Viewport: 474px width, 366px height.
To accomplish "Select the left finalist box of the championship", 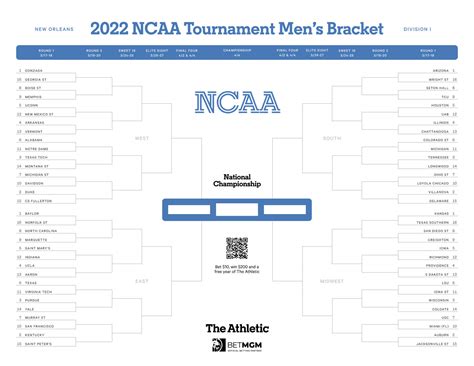I will (189, 210).
